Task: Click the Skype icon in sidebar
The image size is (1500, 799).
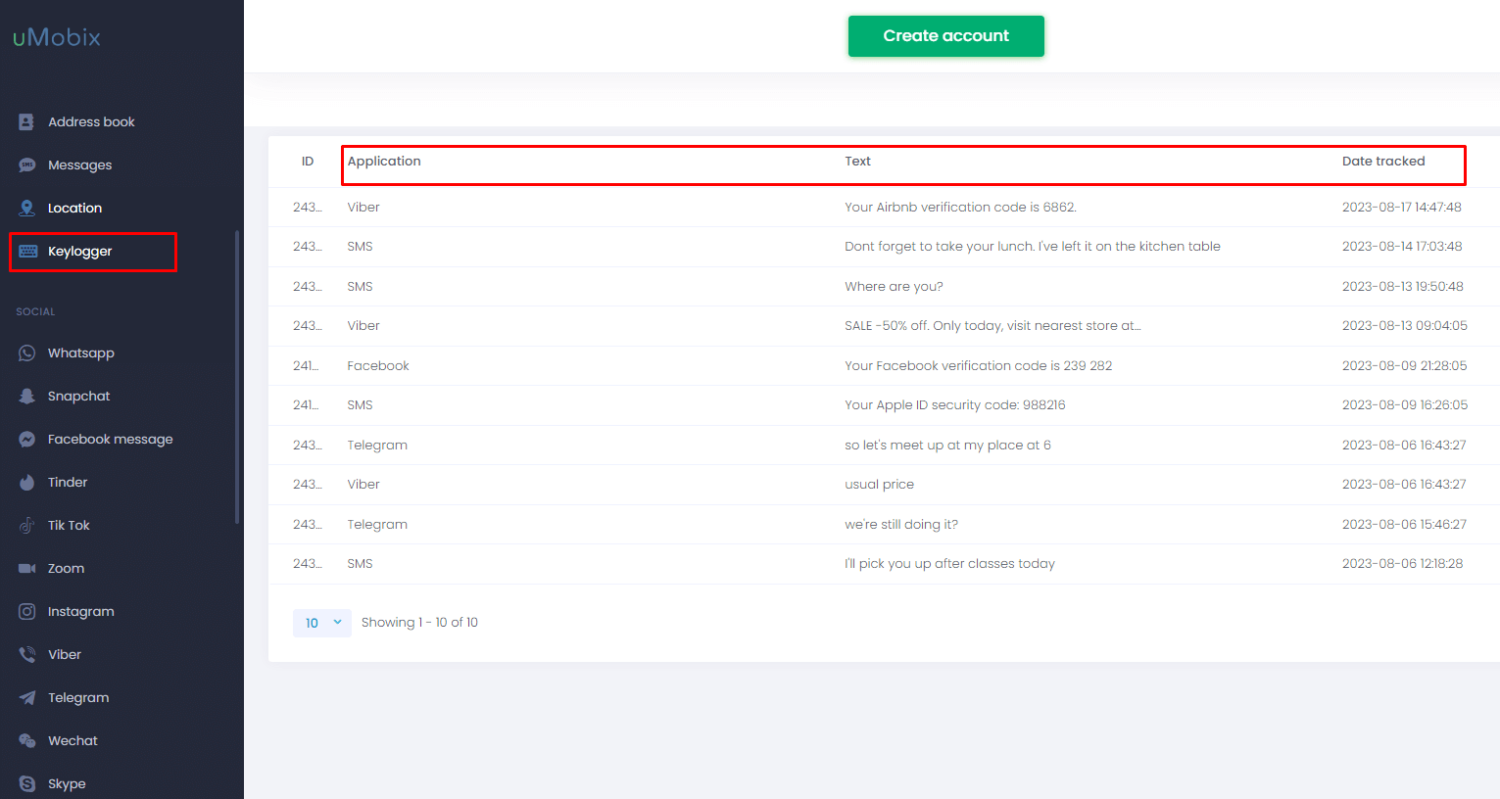Action: point(27,784)
